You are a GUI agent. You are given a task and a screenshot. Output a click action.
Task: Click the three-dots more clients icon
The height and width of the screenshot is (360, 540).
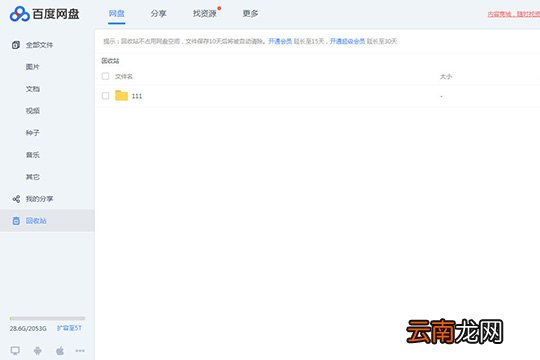tap(80, 351)
